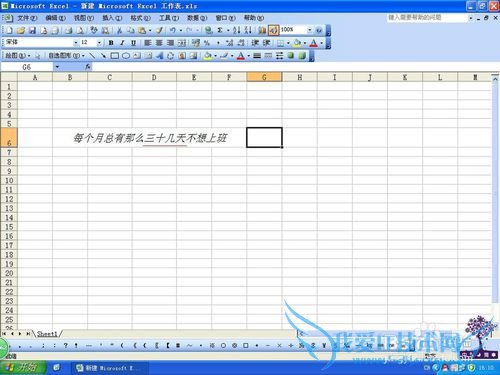This screenshot has width=500, height=375.
Task: Toggle Bold formatting
Action: click(x=111, y=43)
